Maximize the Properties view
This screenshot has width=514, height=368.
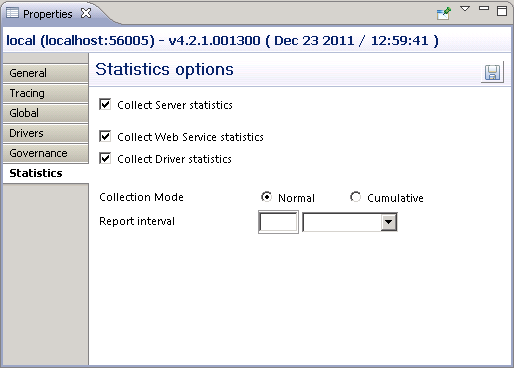[x=502, y=11]
